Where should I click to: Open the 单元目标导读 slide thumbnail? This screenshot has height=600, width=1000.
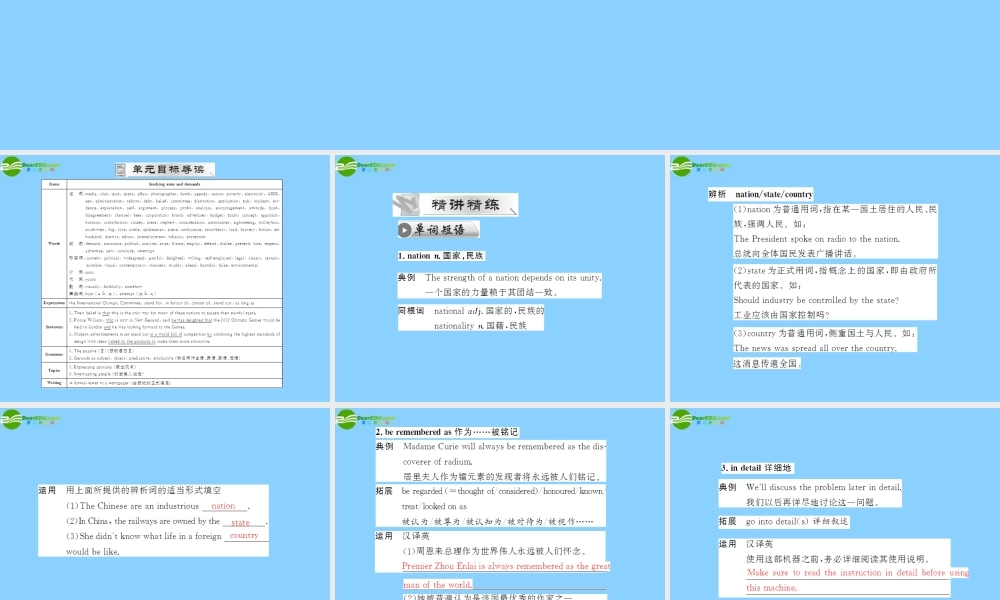[165, 278]
